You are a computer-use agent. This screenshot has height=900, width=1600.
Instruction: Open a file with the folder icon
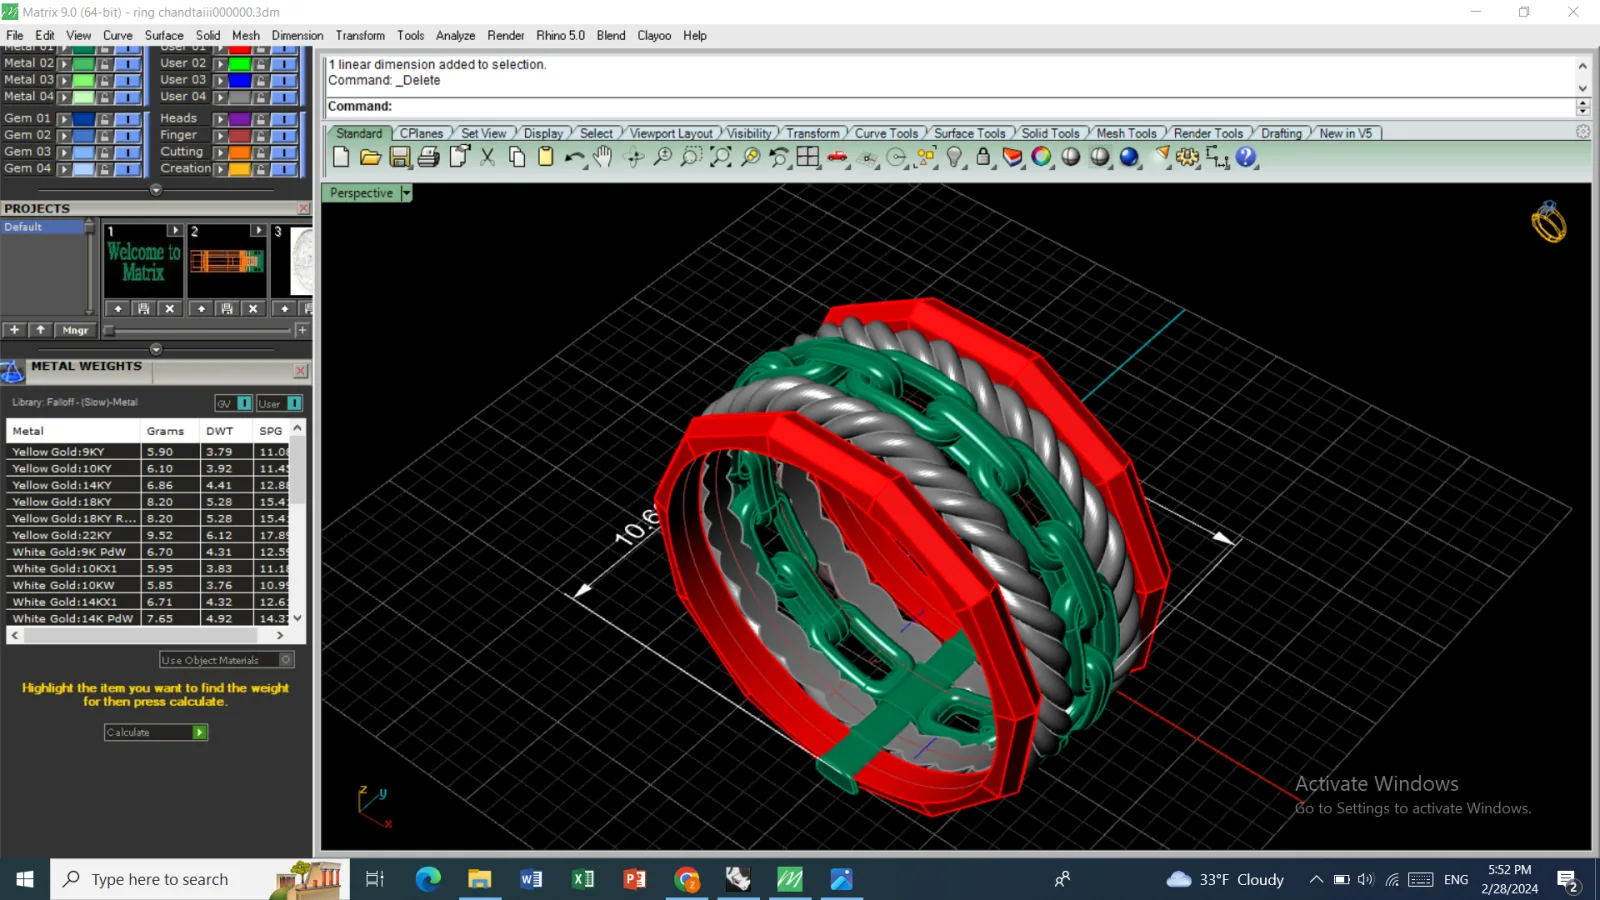click(x=370, y=157)
